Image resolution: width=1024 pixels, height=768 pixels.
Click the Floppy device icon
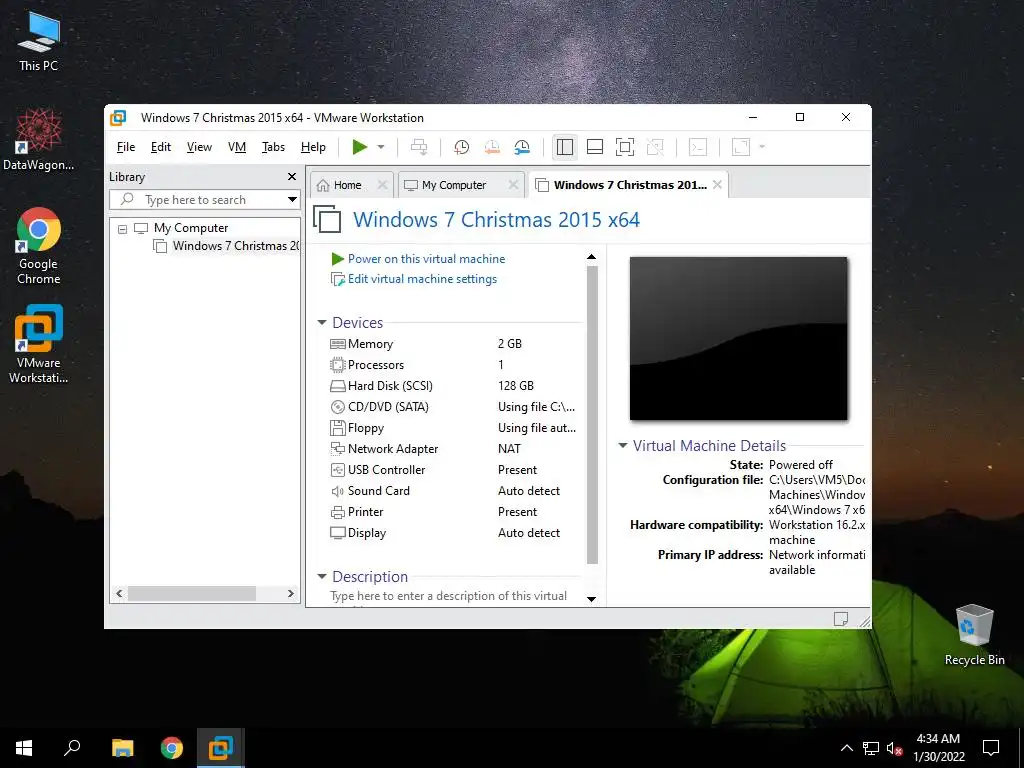338,428
